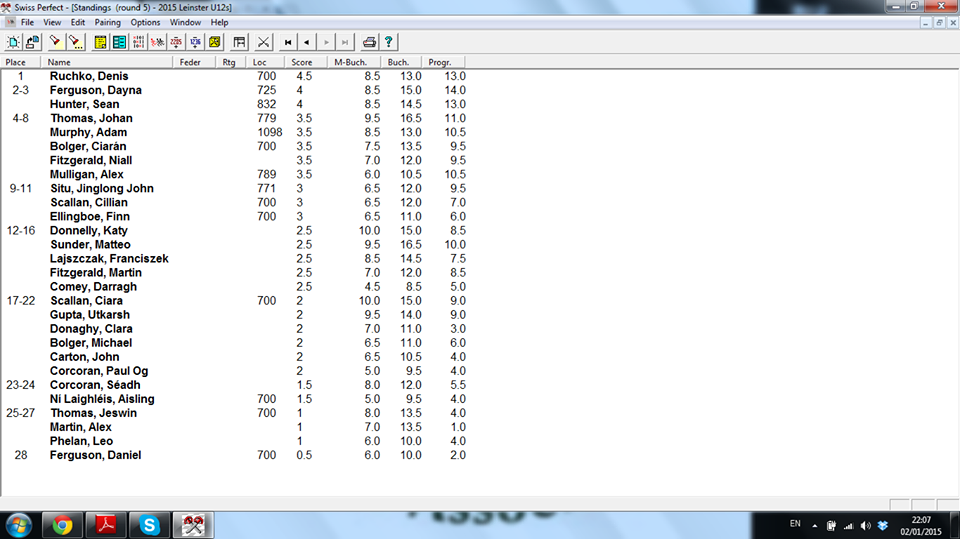This screenshot has width=960, height=539.
Task: Click the volume speaker icon in tray
Action: click(x=865, y=525)
